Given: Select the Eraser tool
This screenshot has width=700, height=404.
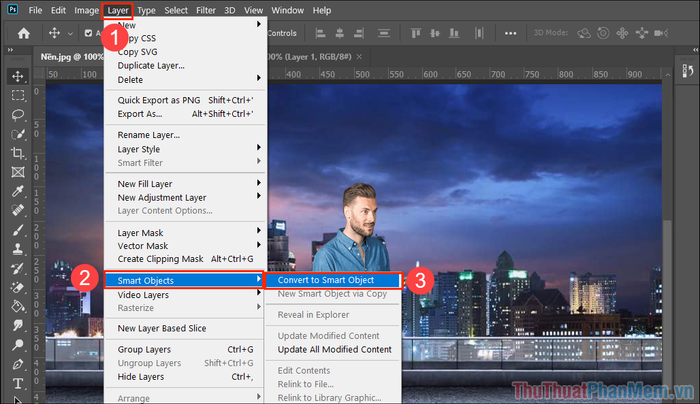Looking at the screenshot, I should 17,287.
